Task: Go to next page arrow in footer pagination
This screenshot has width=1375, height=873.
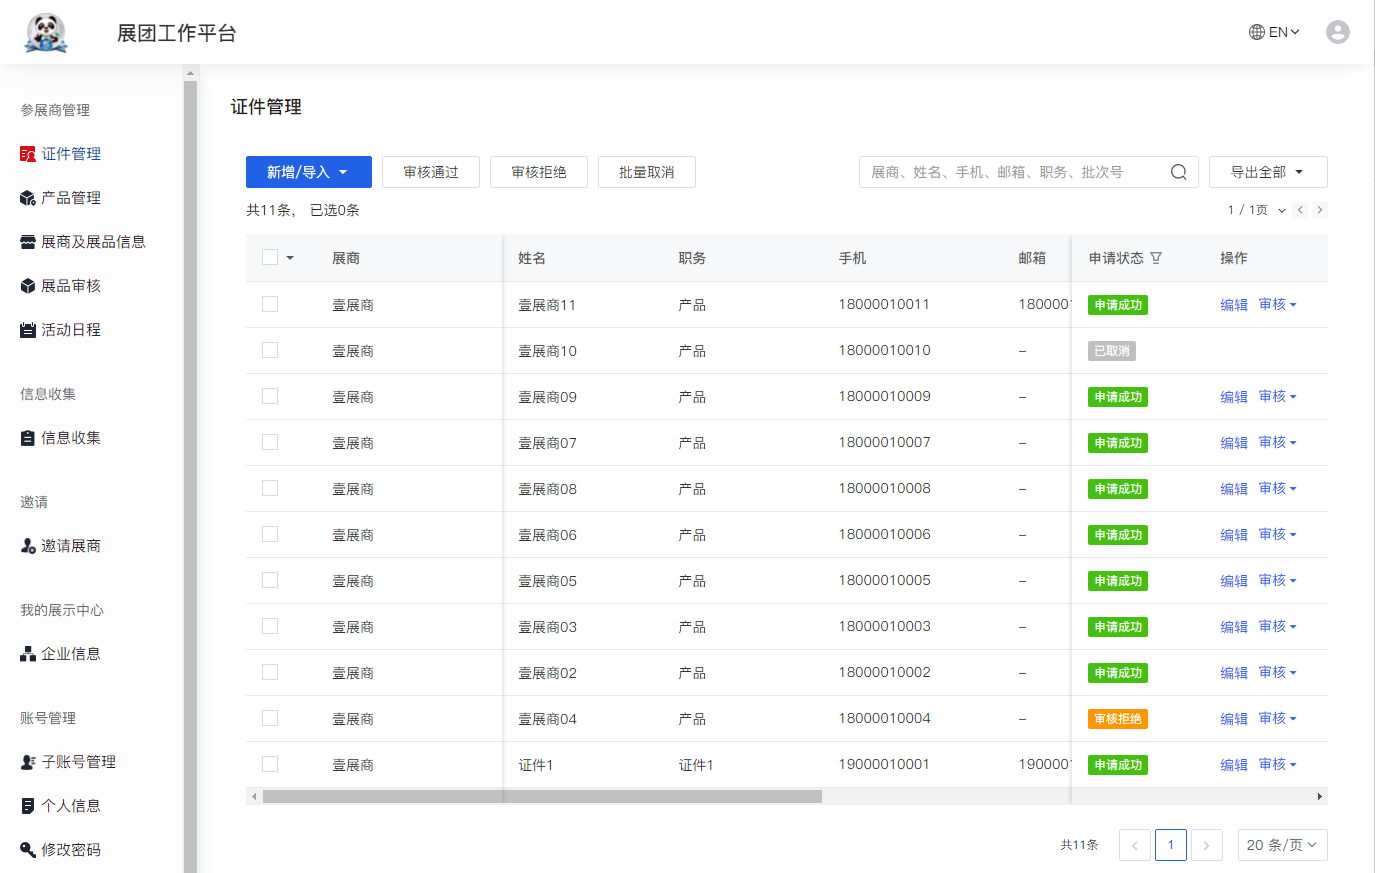Action: point(1206,845)
